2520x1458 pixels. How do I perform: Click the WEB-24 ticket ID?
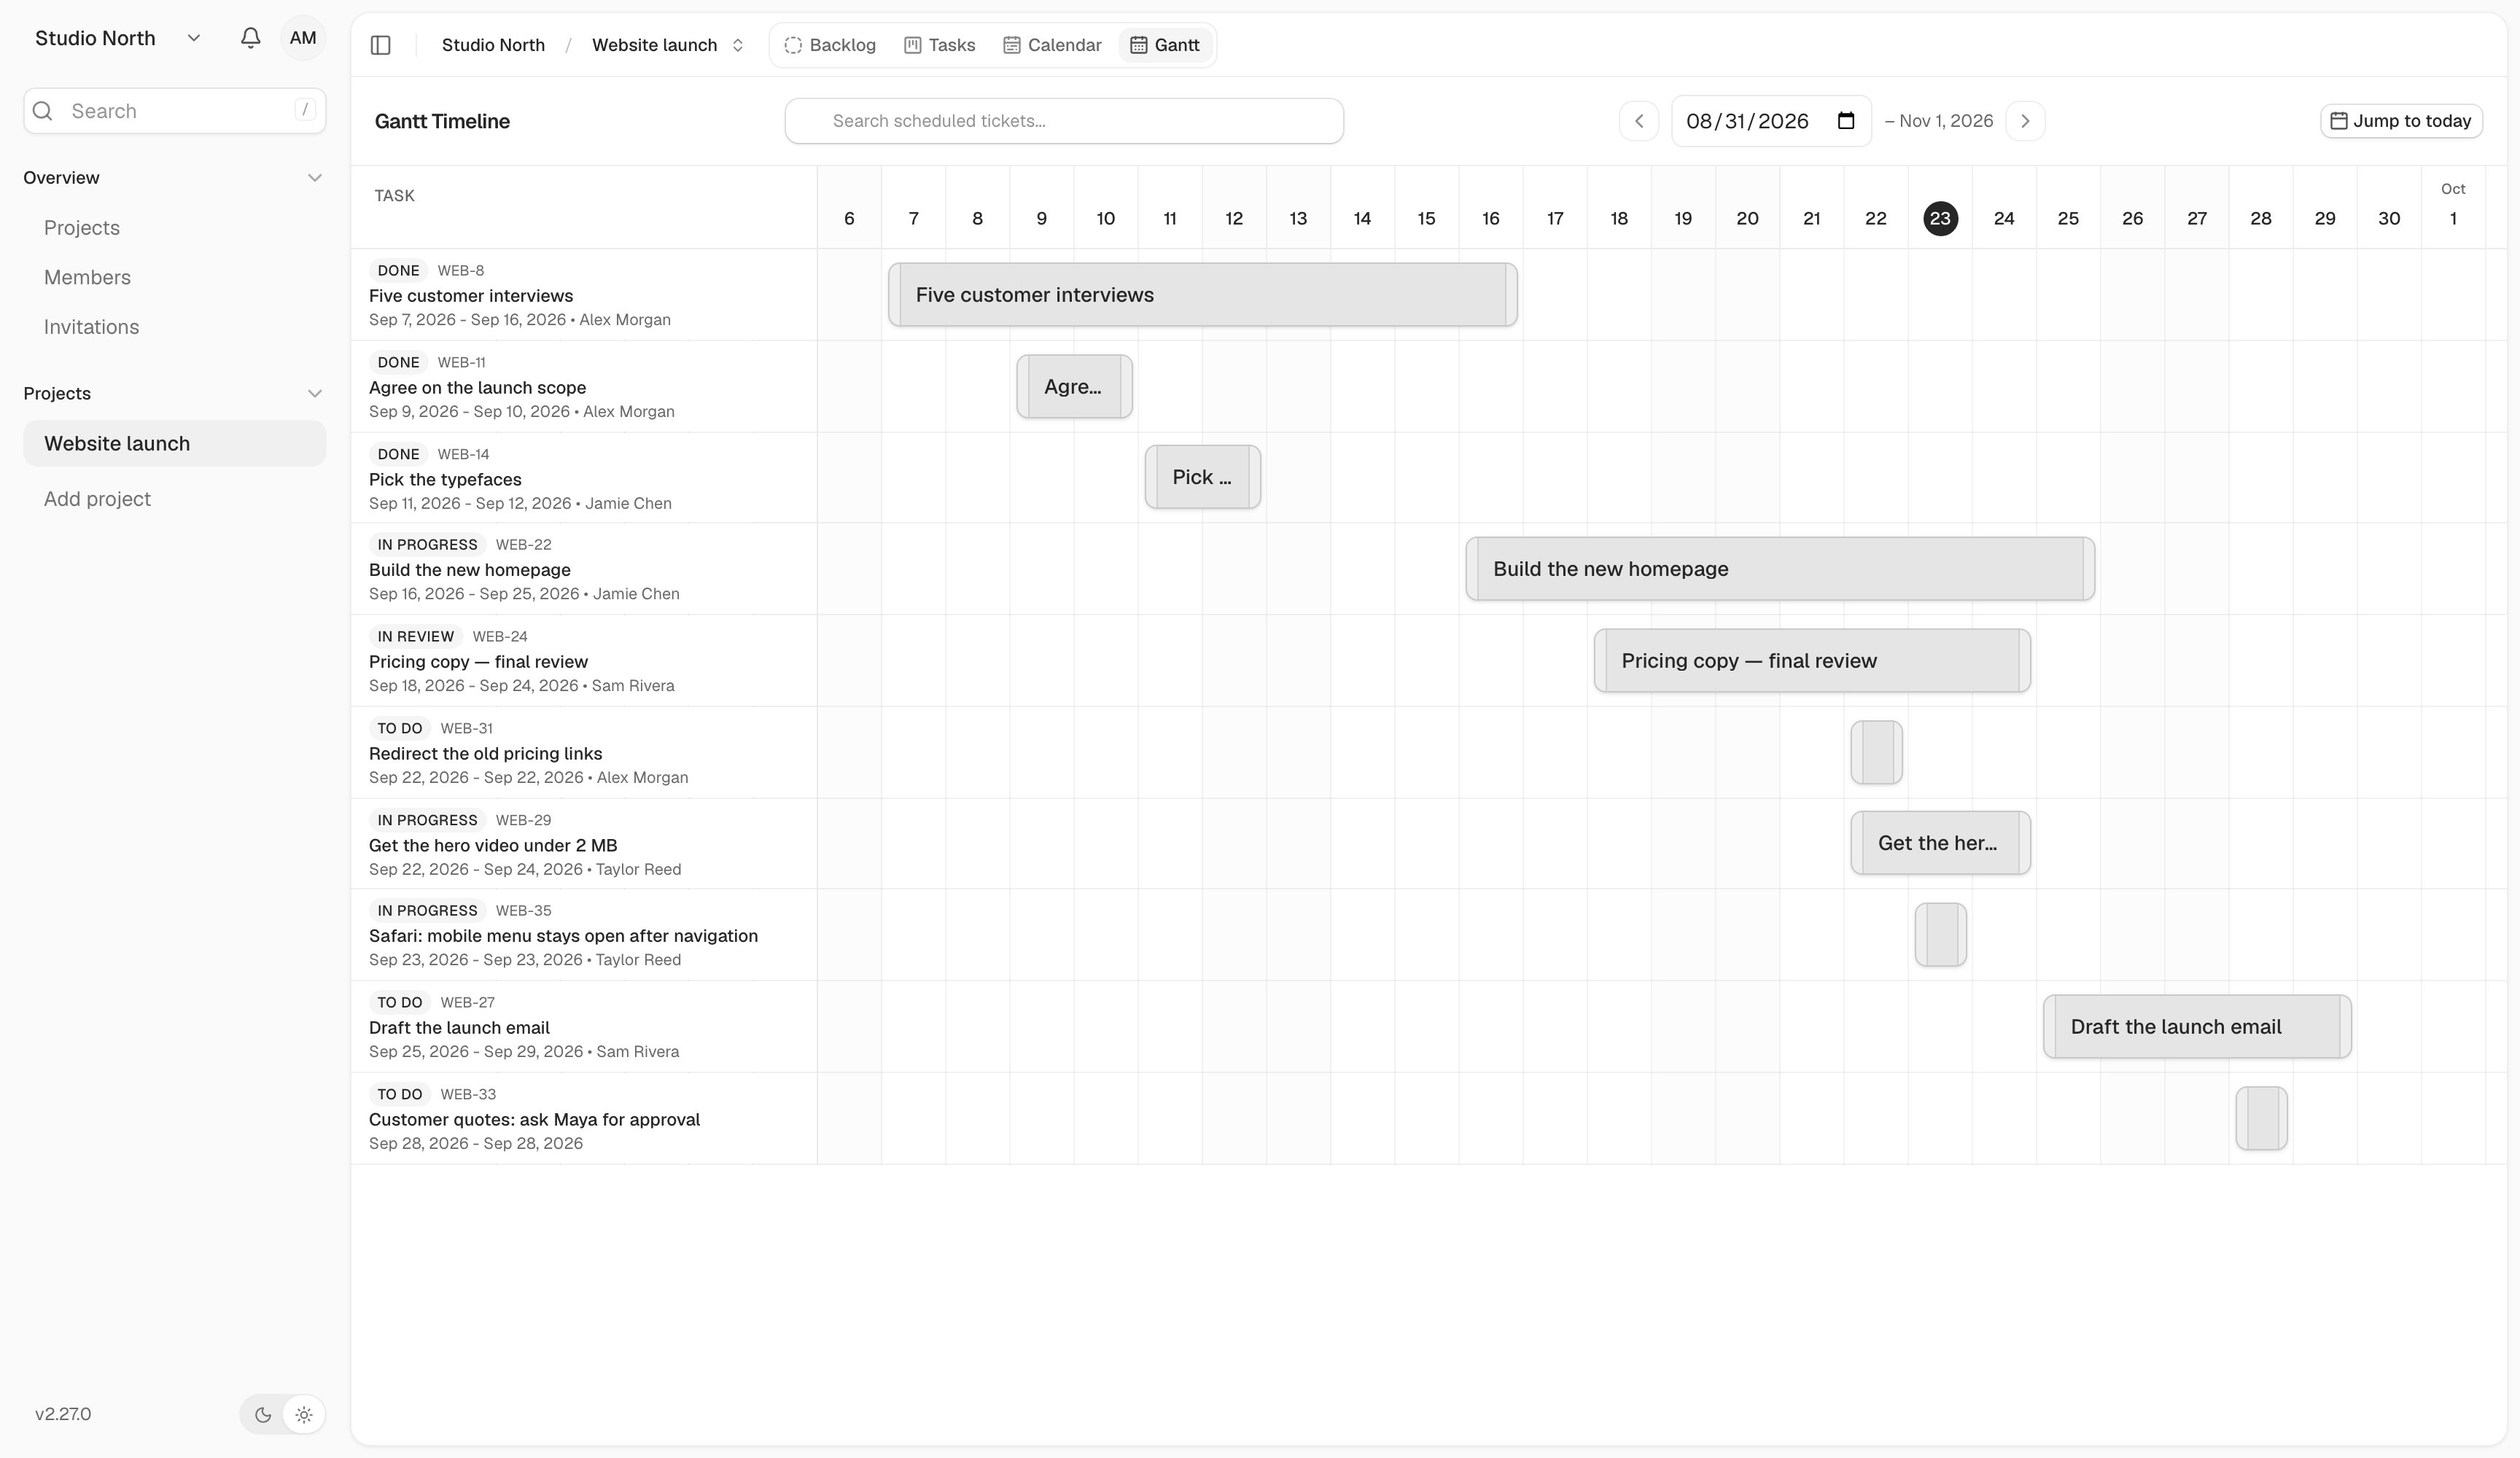tap(500, 637)
